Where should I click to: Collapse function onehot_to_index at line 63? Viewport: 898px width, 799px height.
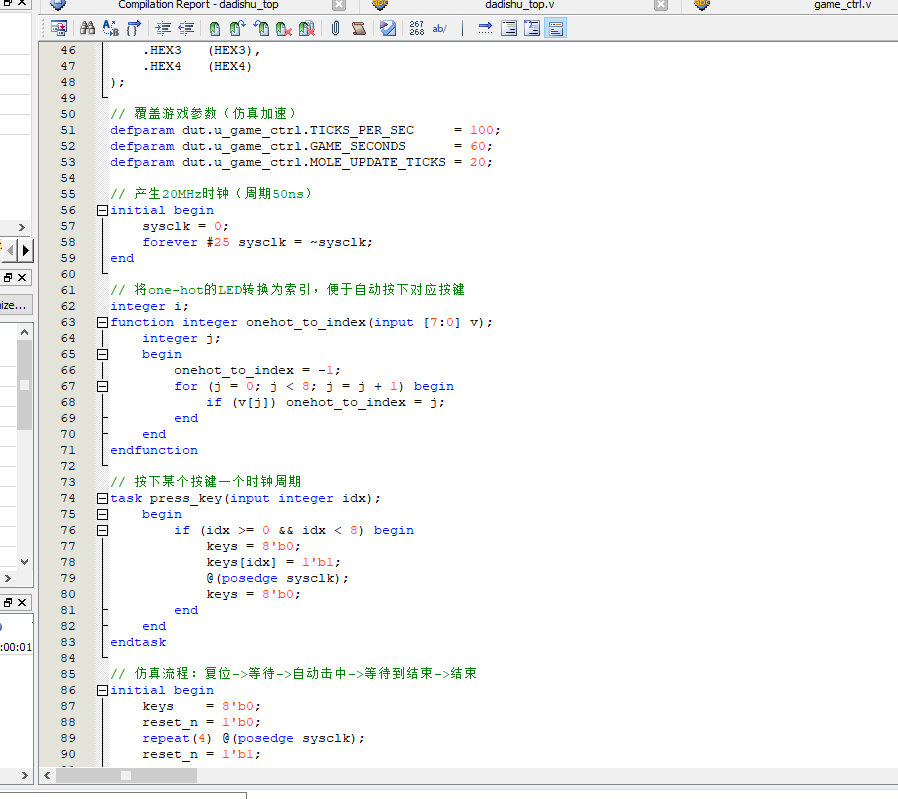[x=103, y=322]
